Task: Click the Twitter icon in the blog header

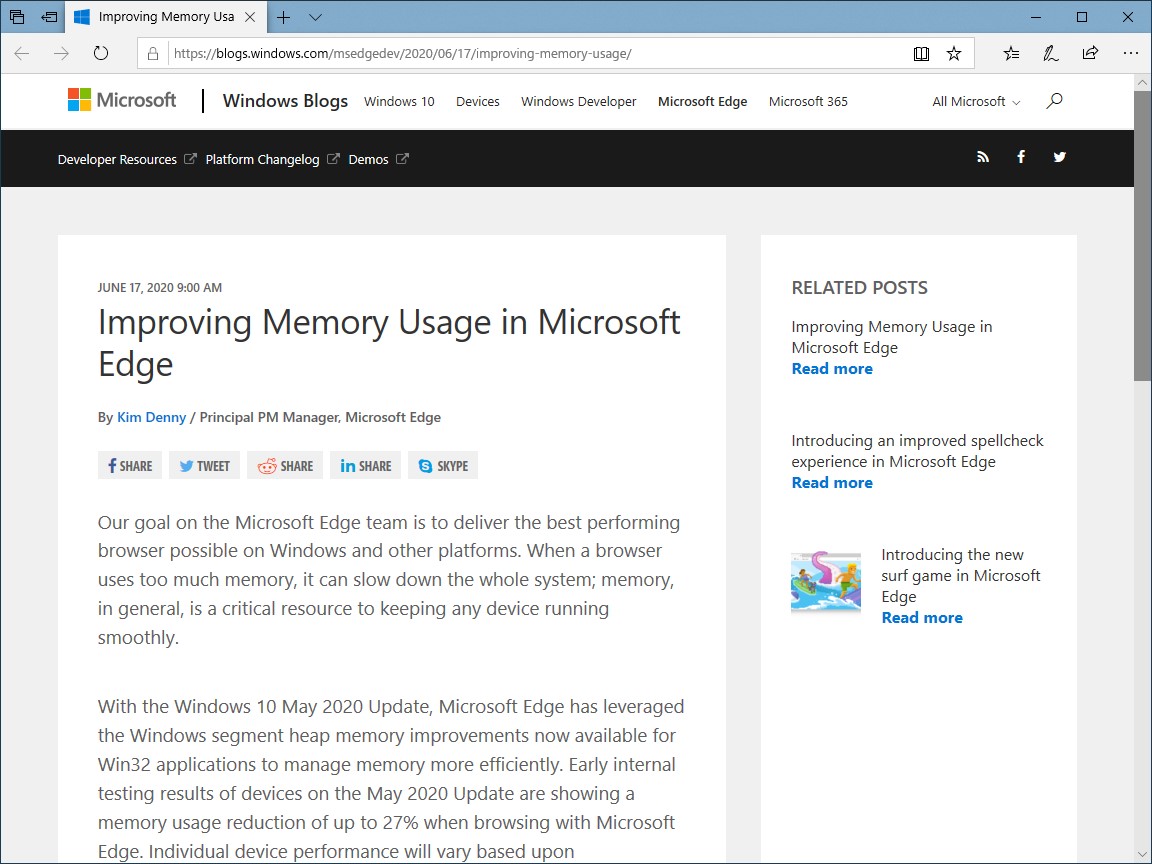Action: point(1059,157)
